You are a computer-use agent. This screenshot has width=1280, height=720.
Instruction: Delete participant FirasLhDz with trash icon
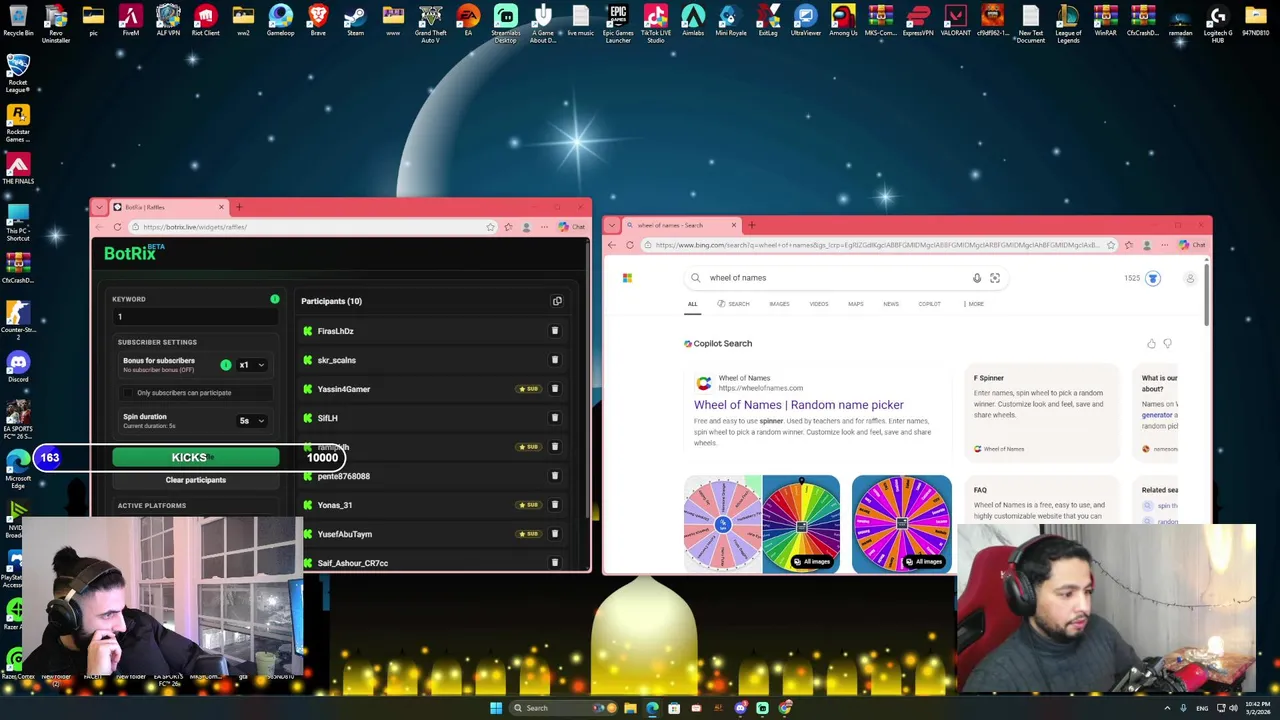click(x=555, y=331)
